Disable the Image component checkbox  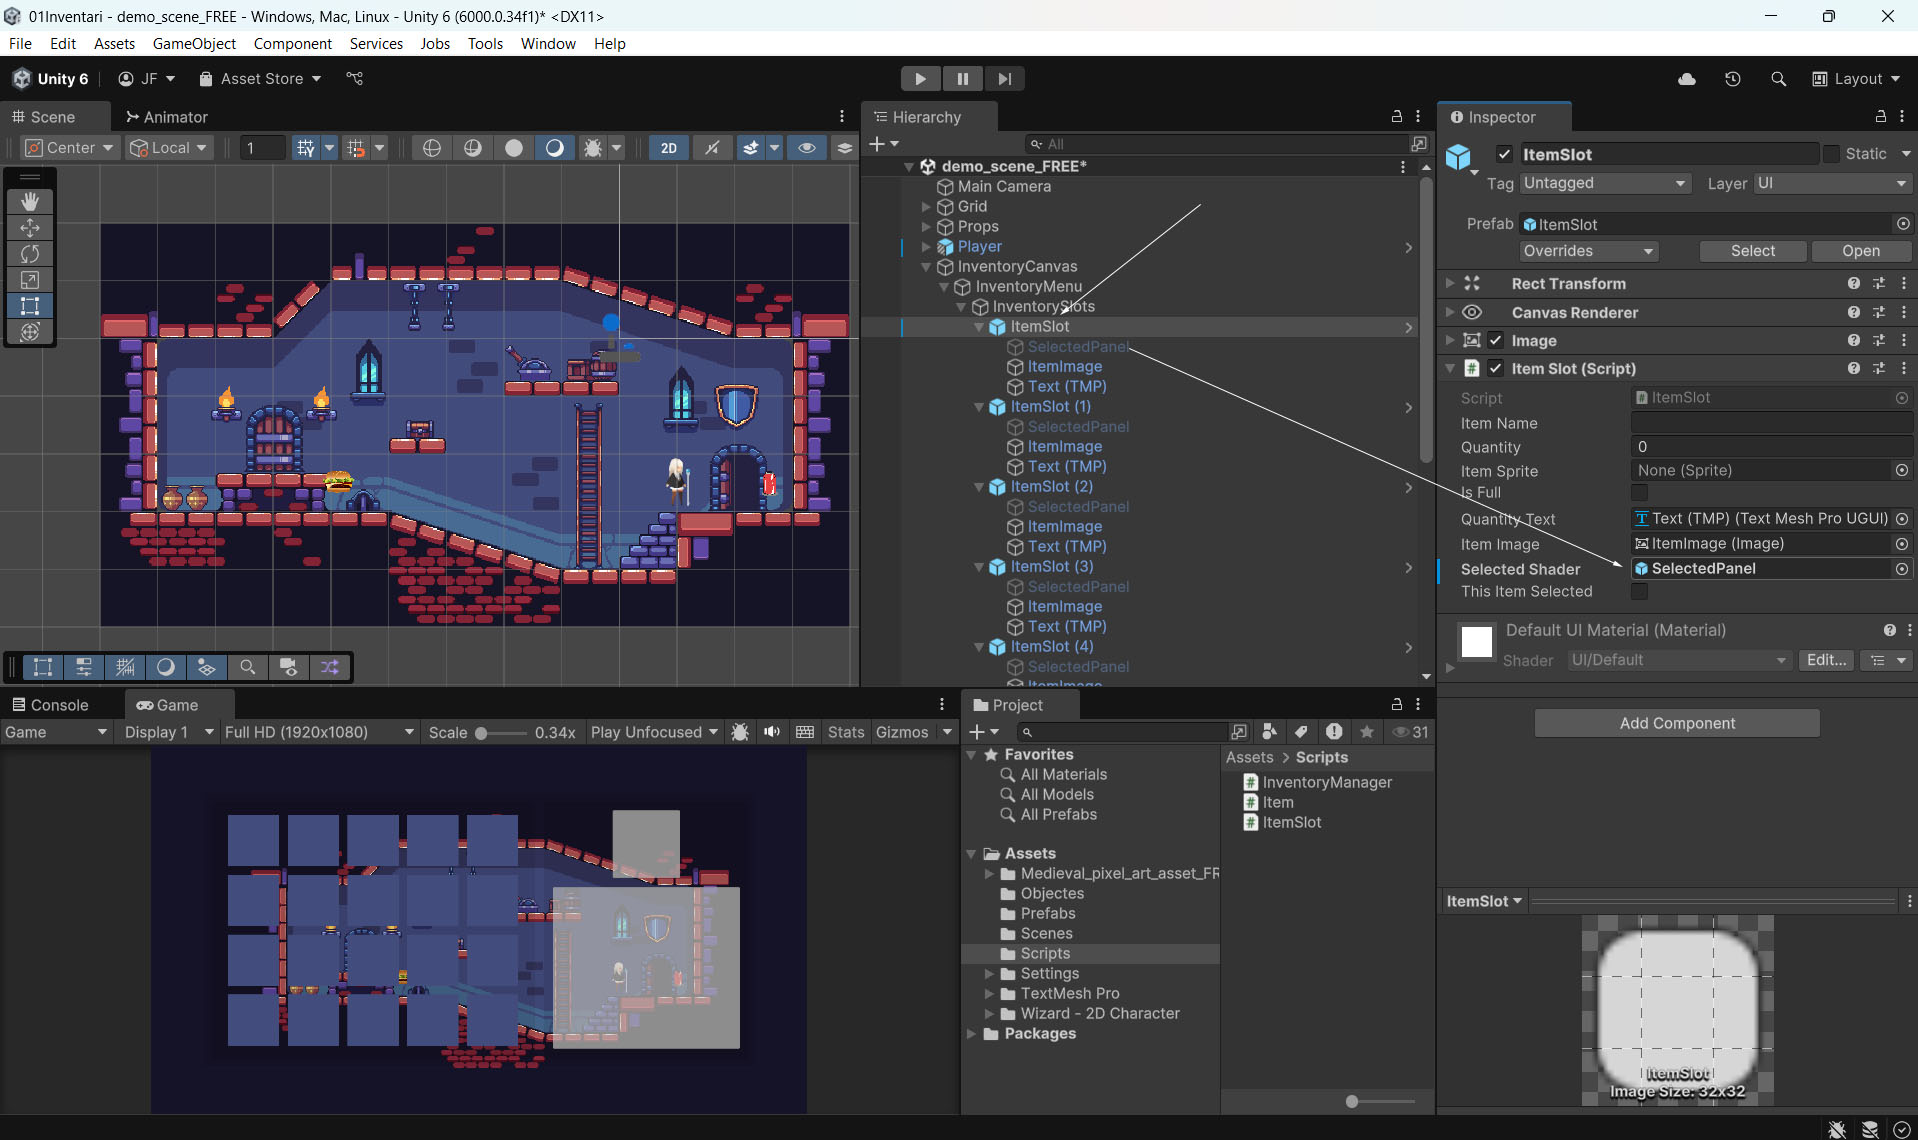(x=1495, y=341)
